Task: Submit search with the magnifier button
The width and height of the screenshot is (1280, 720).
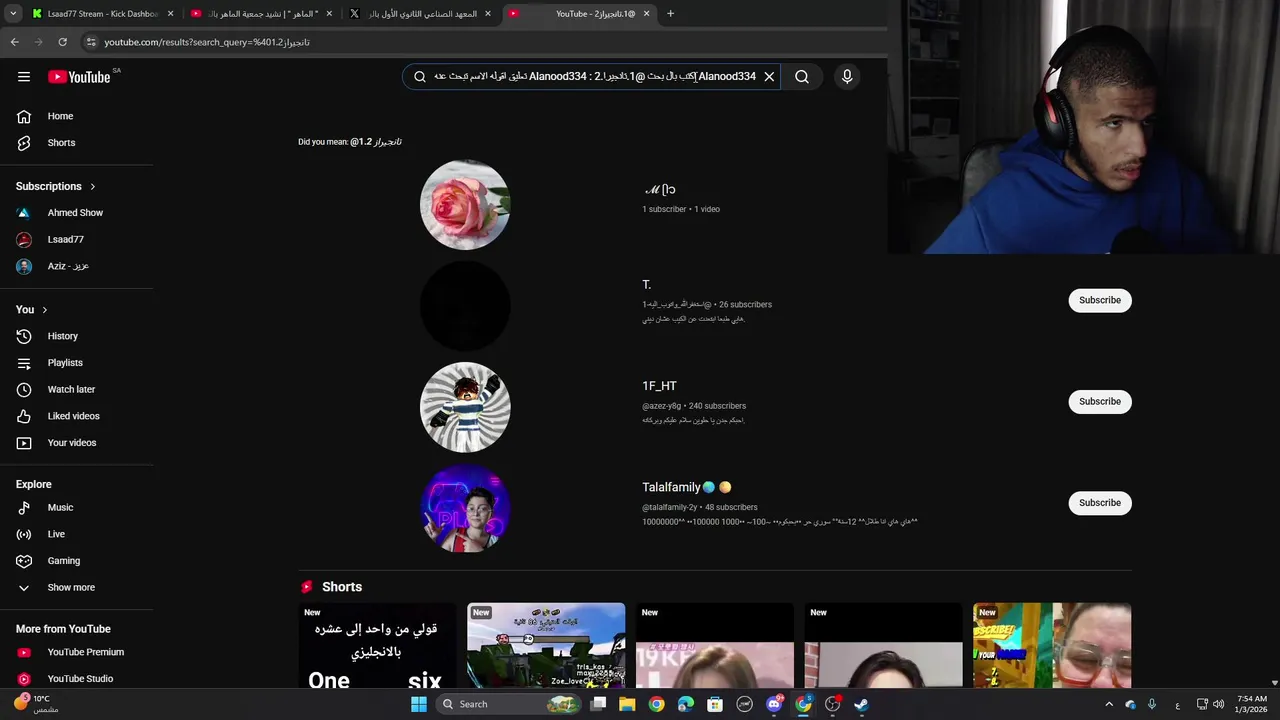Action: coord(802,77)
